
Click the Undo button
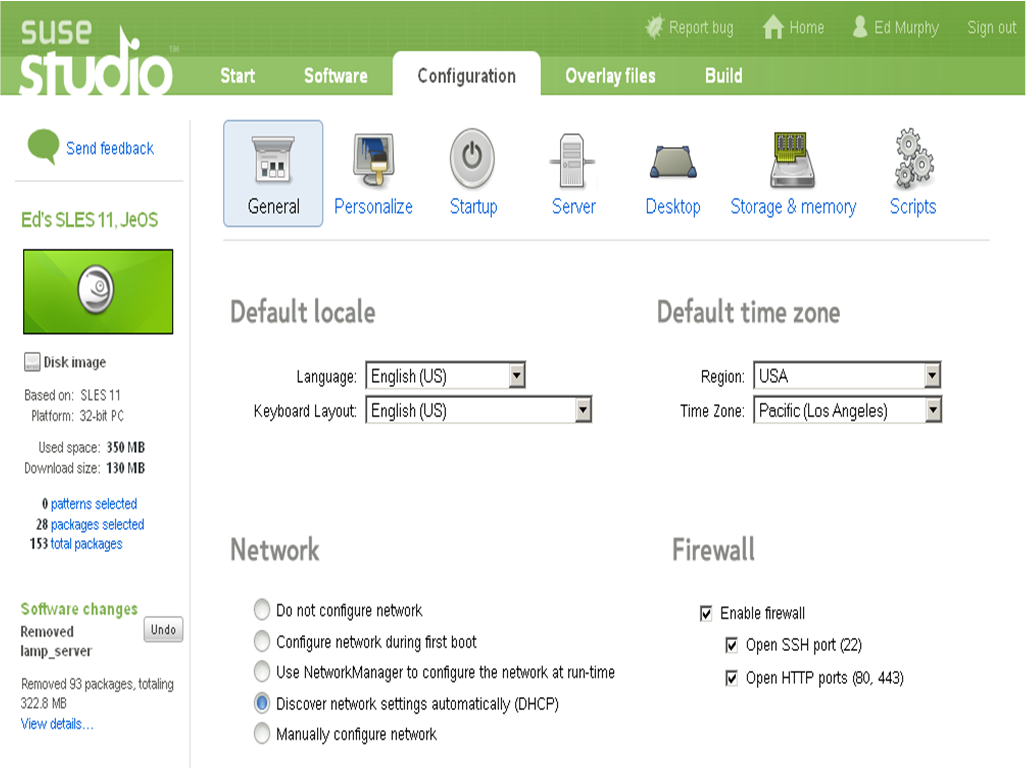pos(164,629)
